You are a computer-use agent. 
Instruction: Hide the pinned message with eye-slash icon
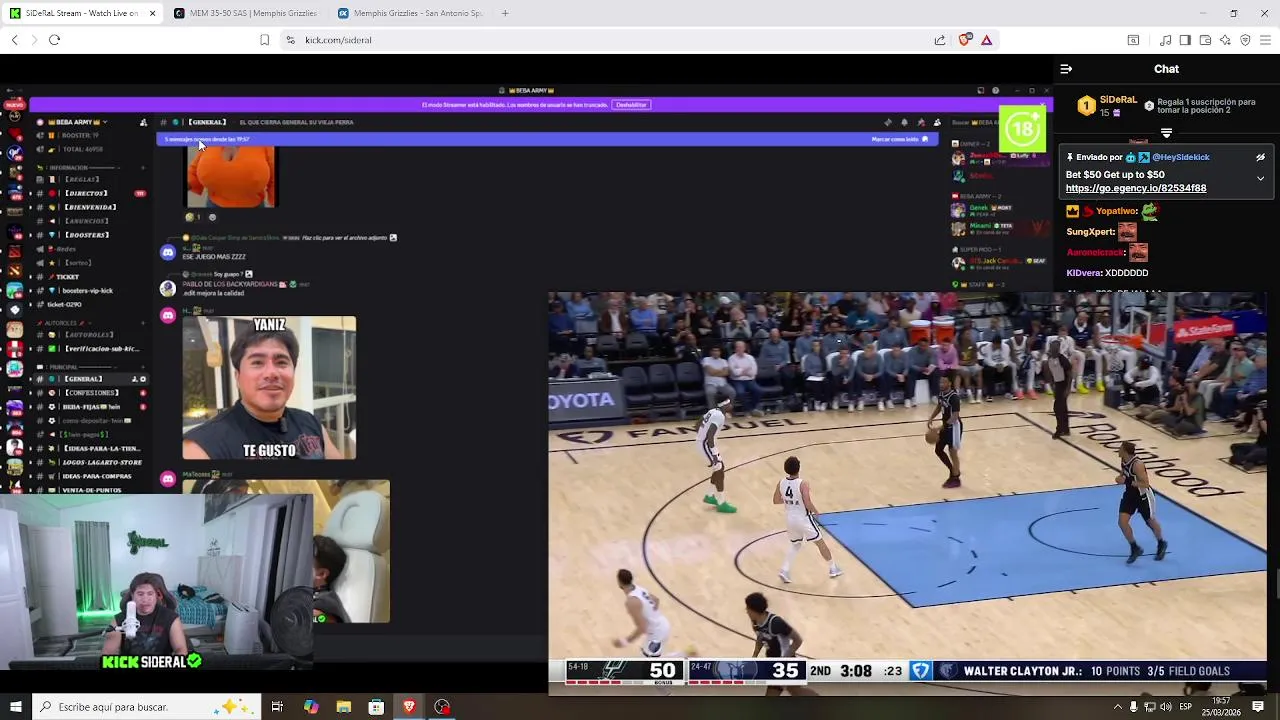point(1260,157)
